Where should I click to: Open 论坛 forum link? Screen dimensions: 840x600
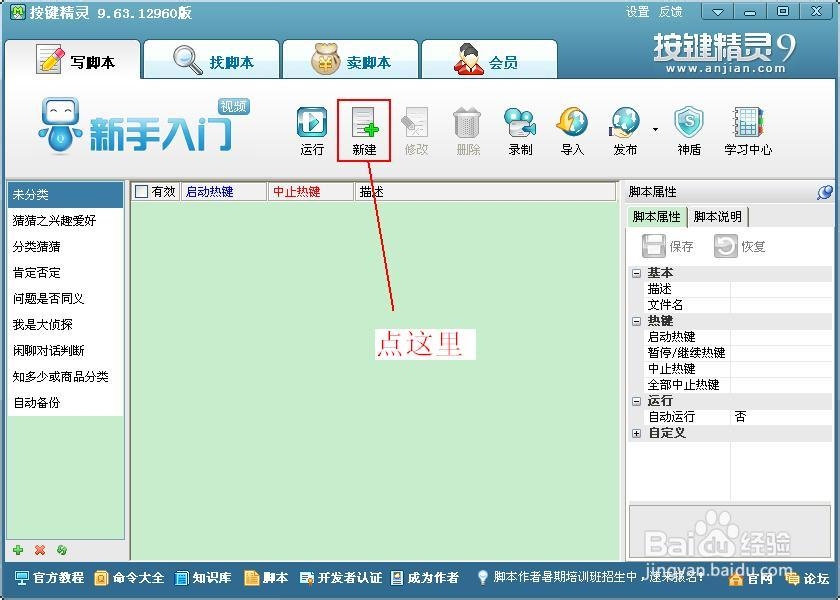[x=807, y=579]
